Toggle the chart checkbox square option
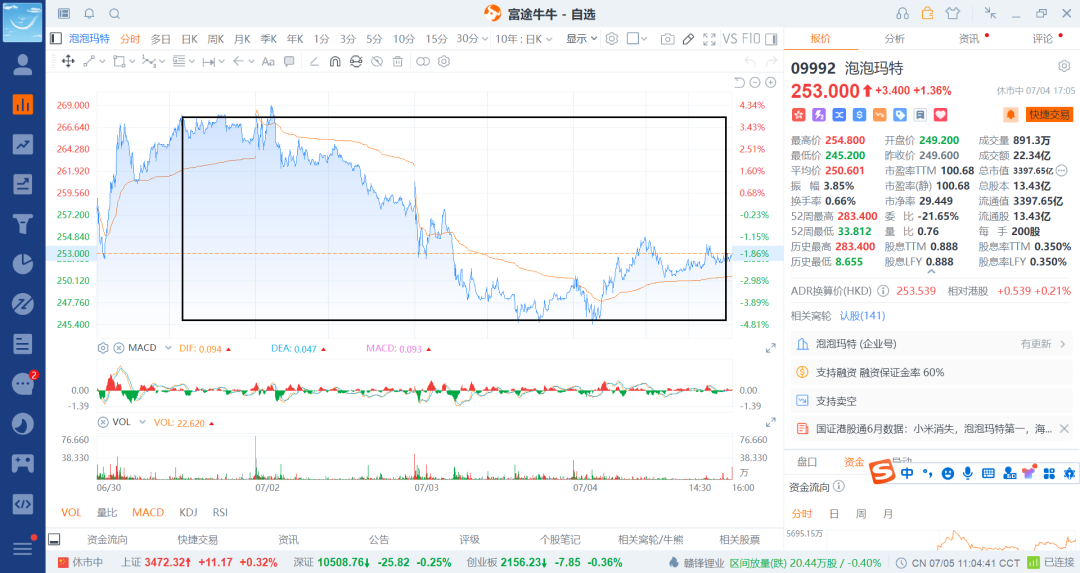Image resolution: width=1080 pixels, height=573 pixels. (632, 39)
